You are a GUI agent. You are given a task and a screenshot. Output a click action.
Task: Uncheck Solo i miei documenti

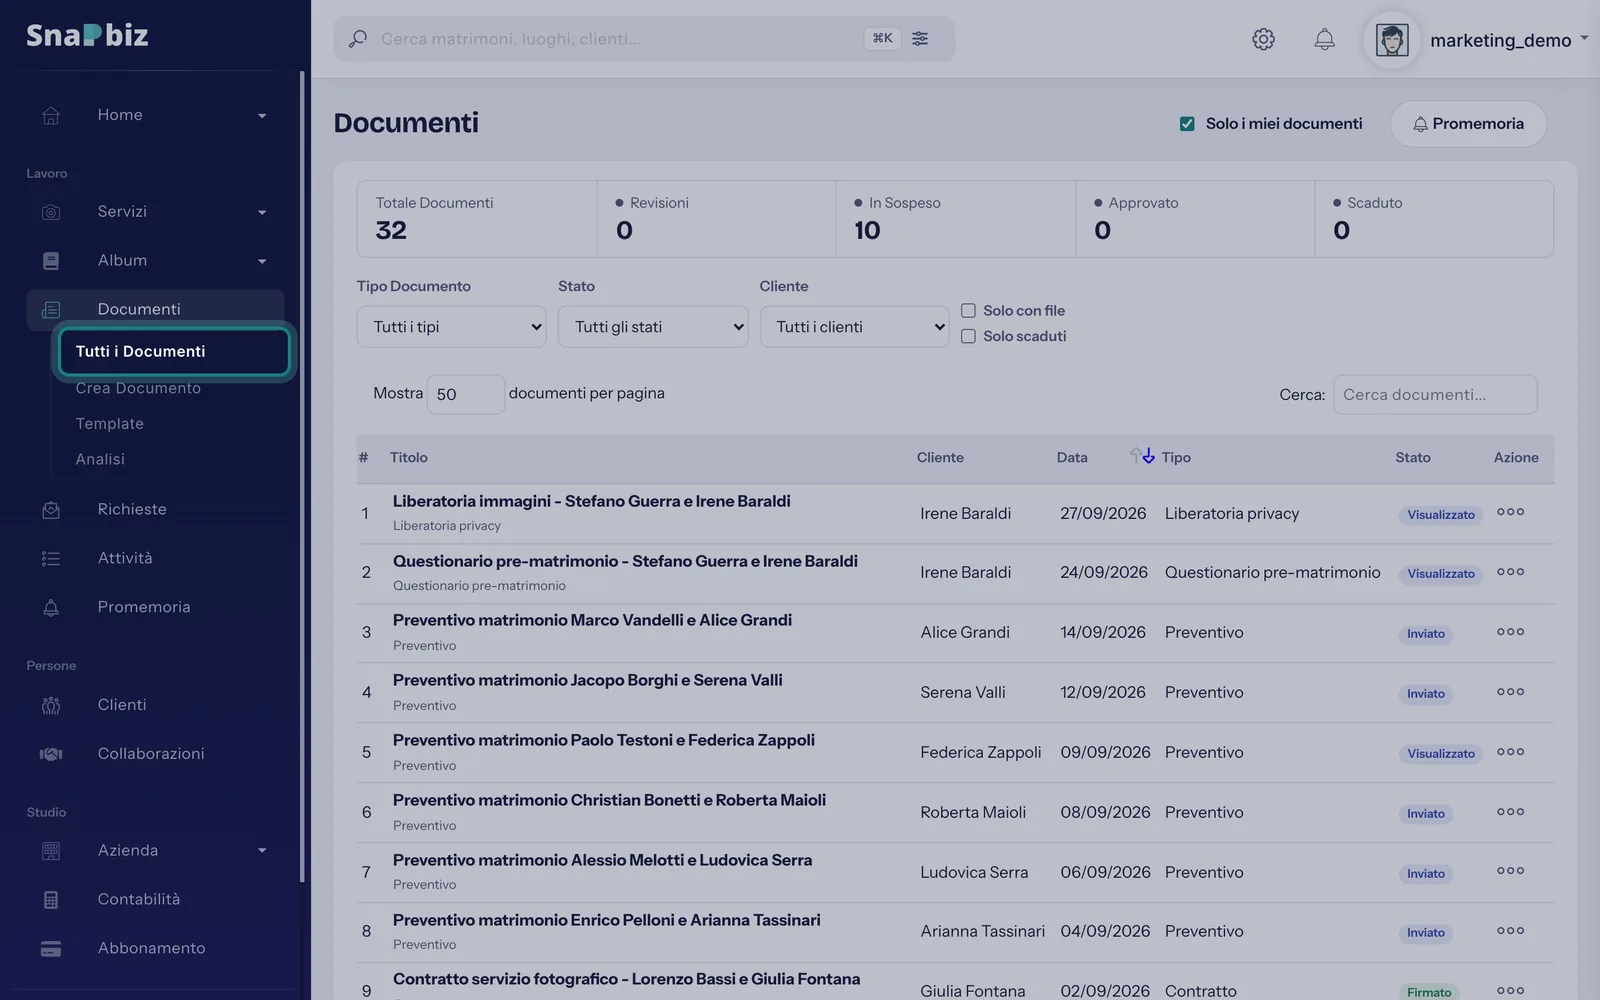pyautogui.click(x=1187, y=124)
